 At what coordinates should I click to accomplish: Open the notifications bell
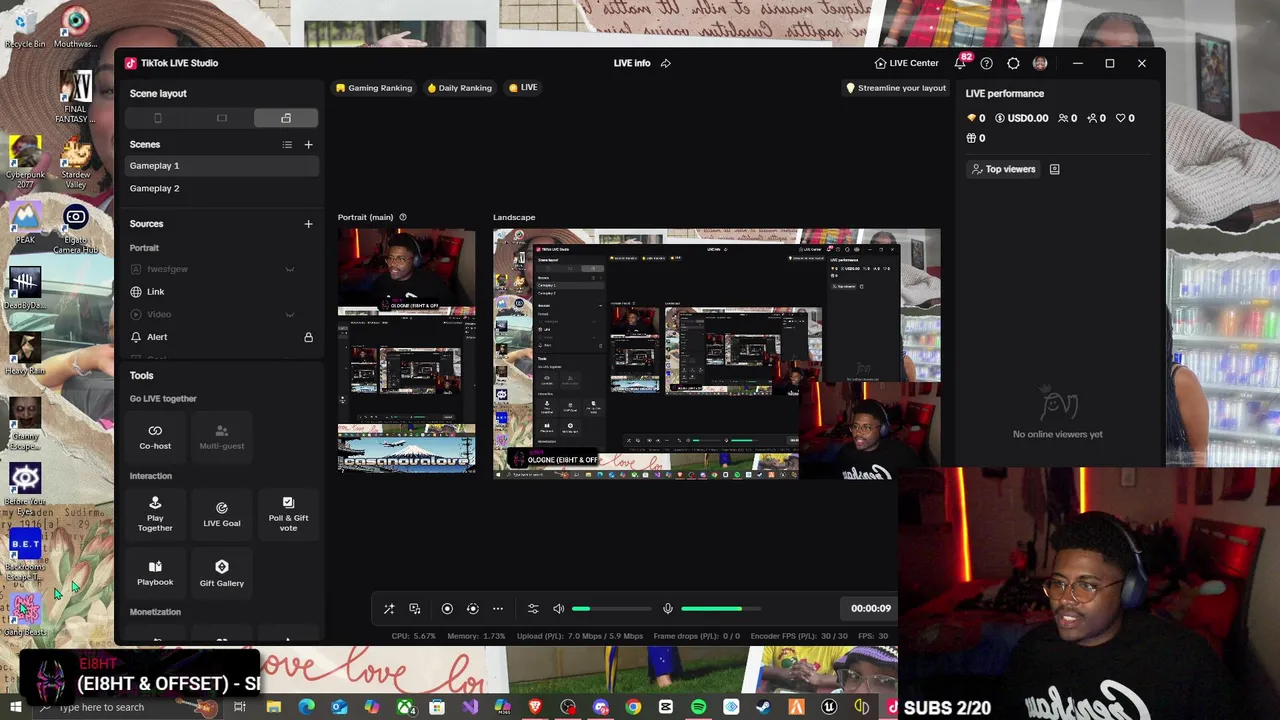click(960, 63)
